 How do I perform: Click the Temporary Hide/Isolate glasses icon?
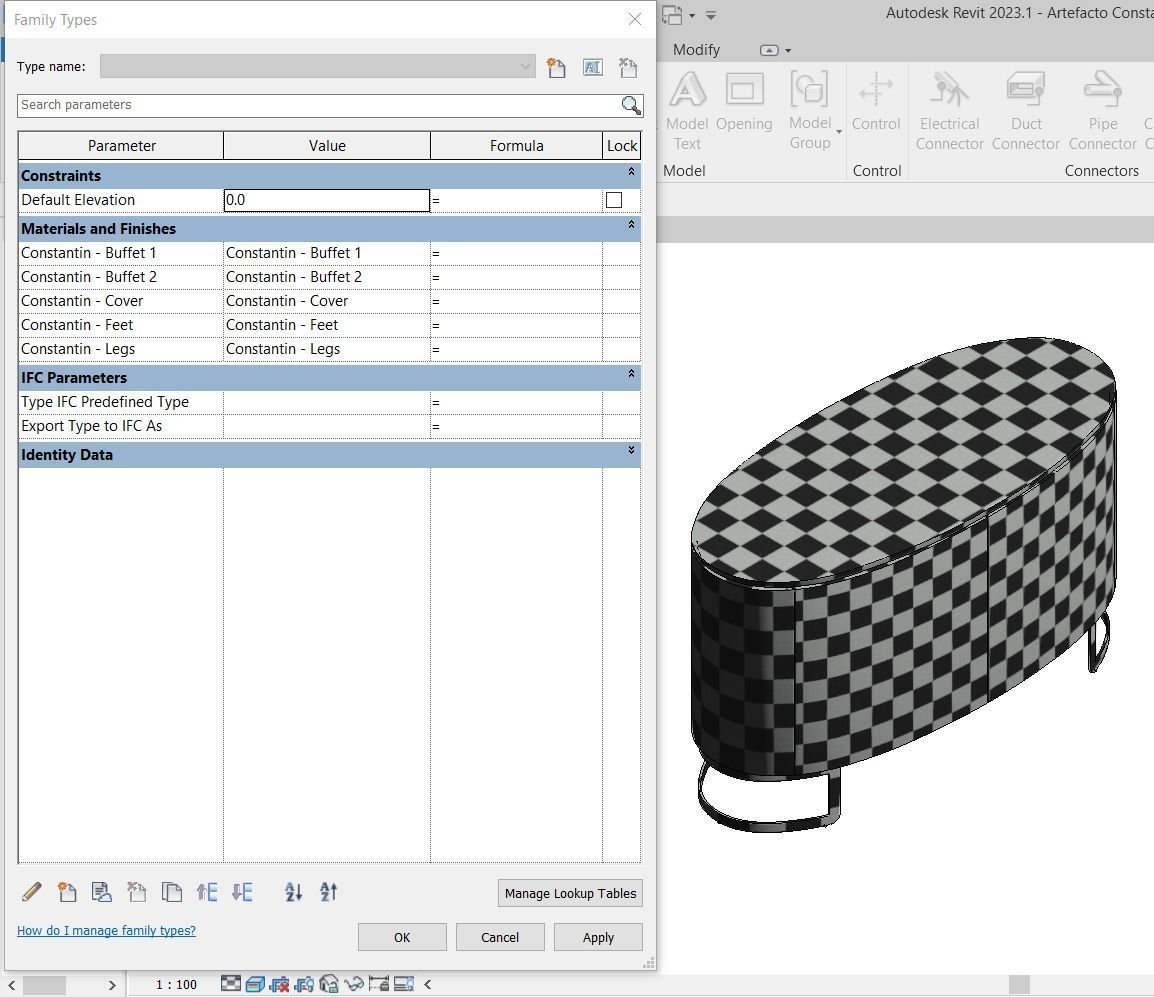354,984
